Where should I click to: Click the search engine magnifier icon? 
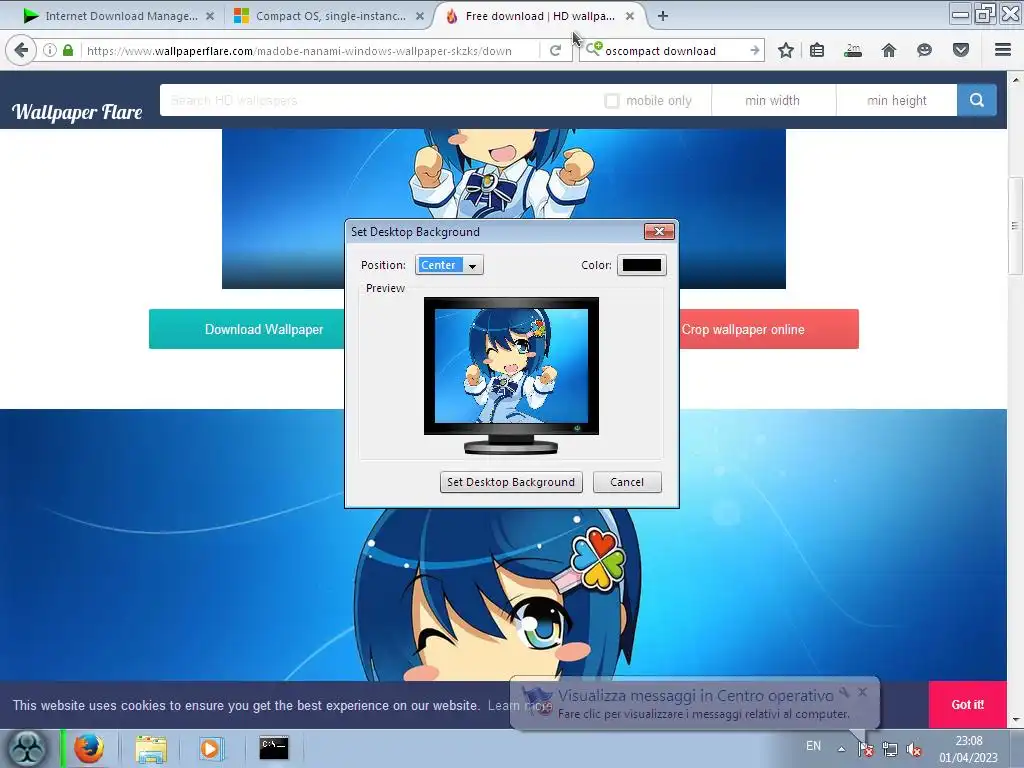click(593, 50)
